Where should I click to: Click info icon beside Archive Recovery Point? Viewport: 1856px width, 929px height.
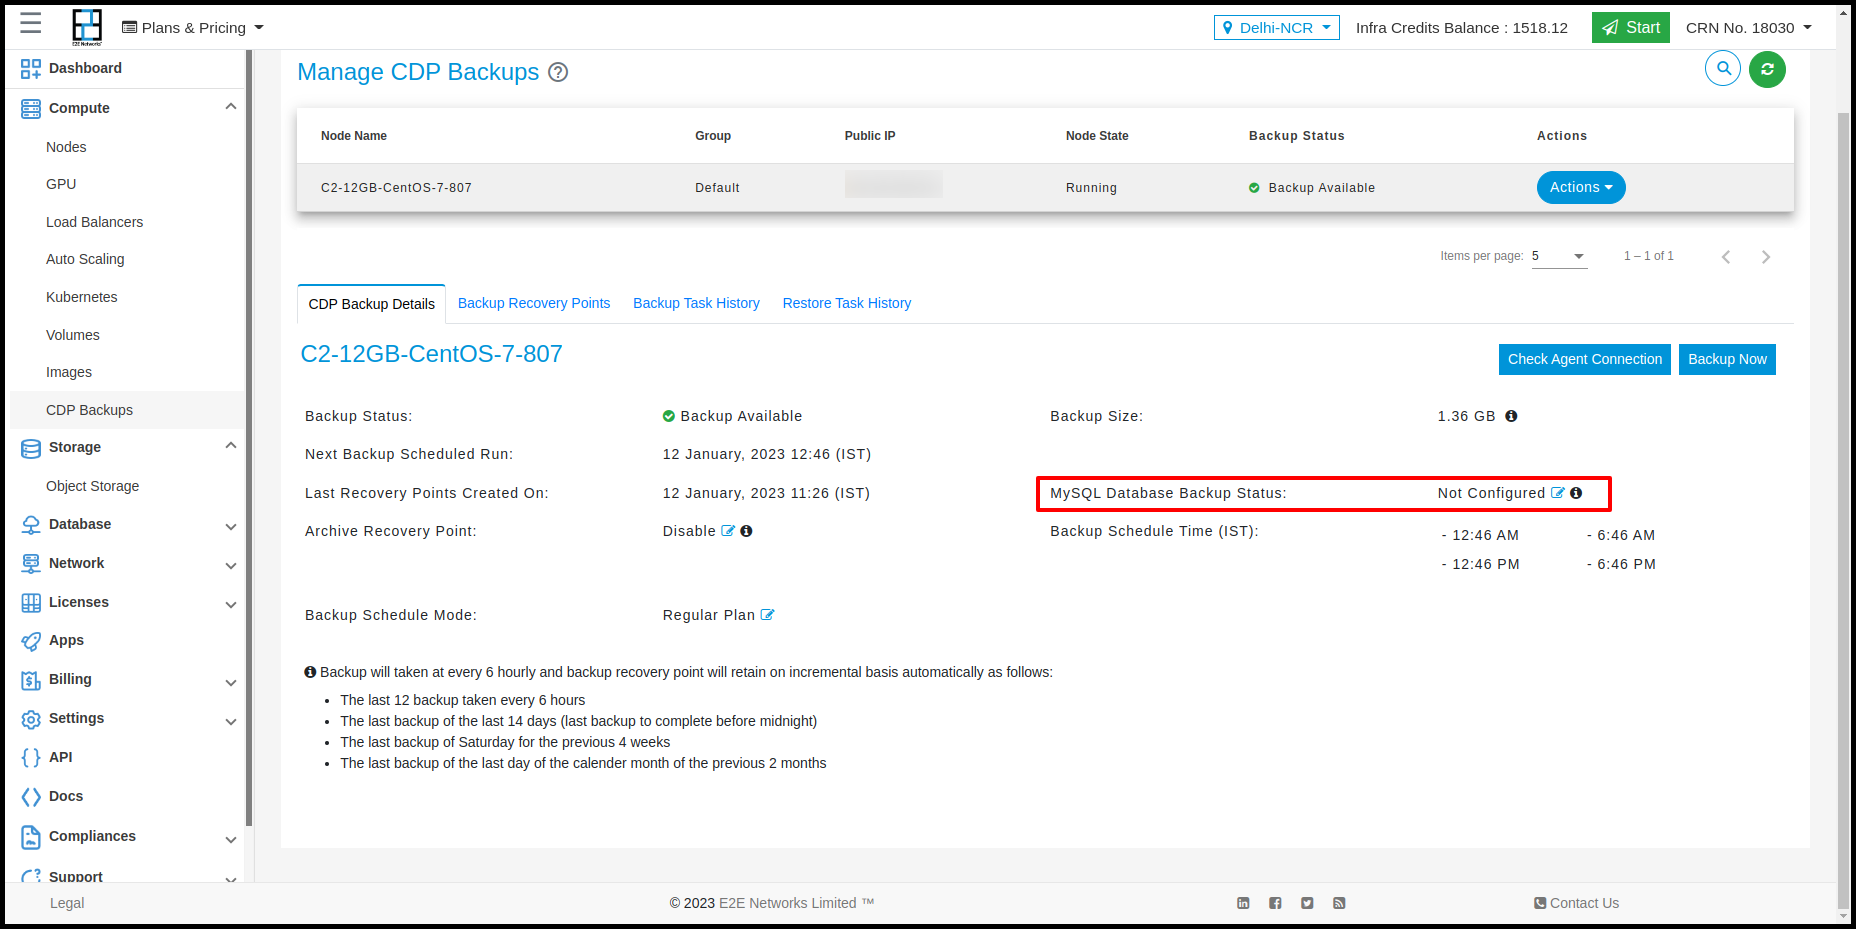pyautogui.click(x=746, y=531)
